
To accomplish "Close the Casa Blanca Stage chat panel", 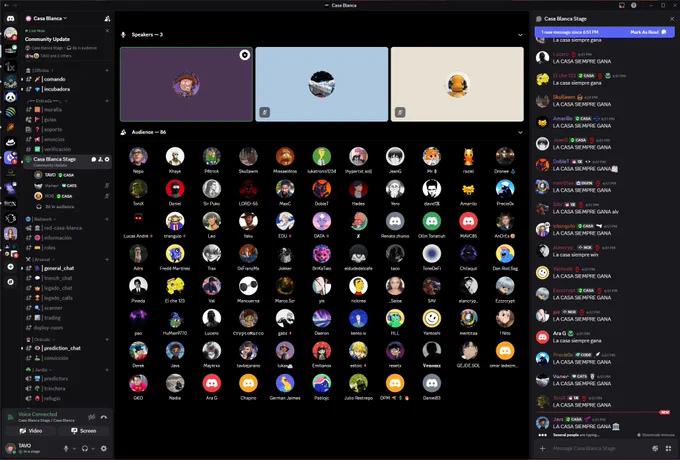I will (x=672, y=19).
